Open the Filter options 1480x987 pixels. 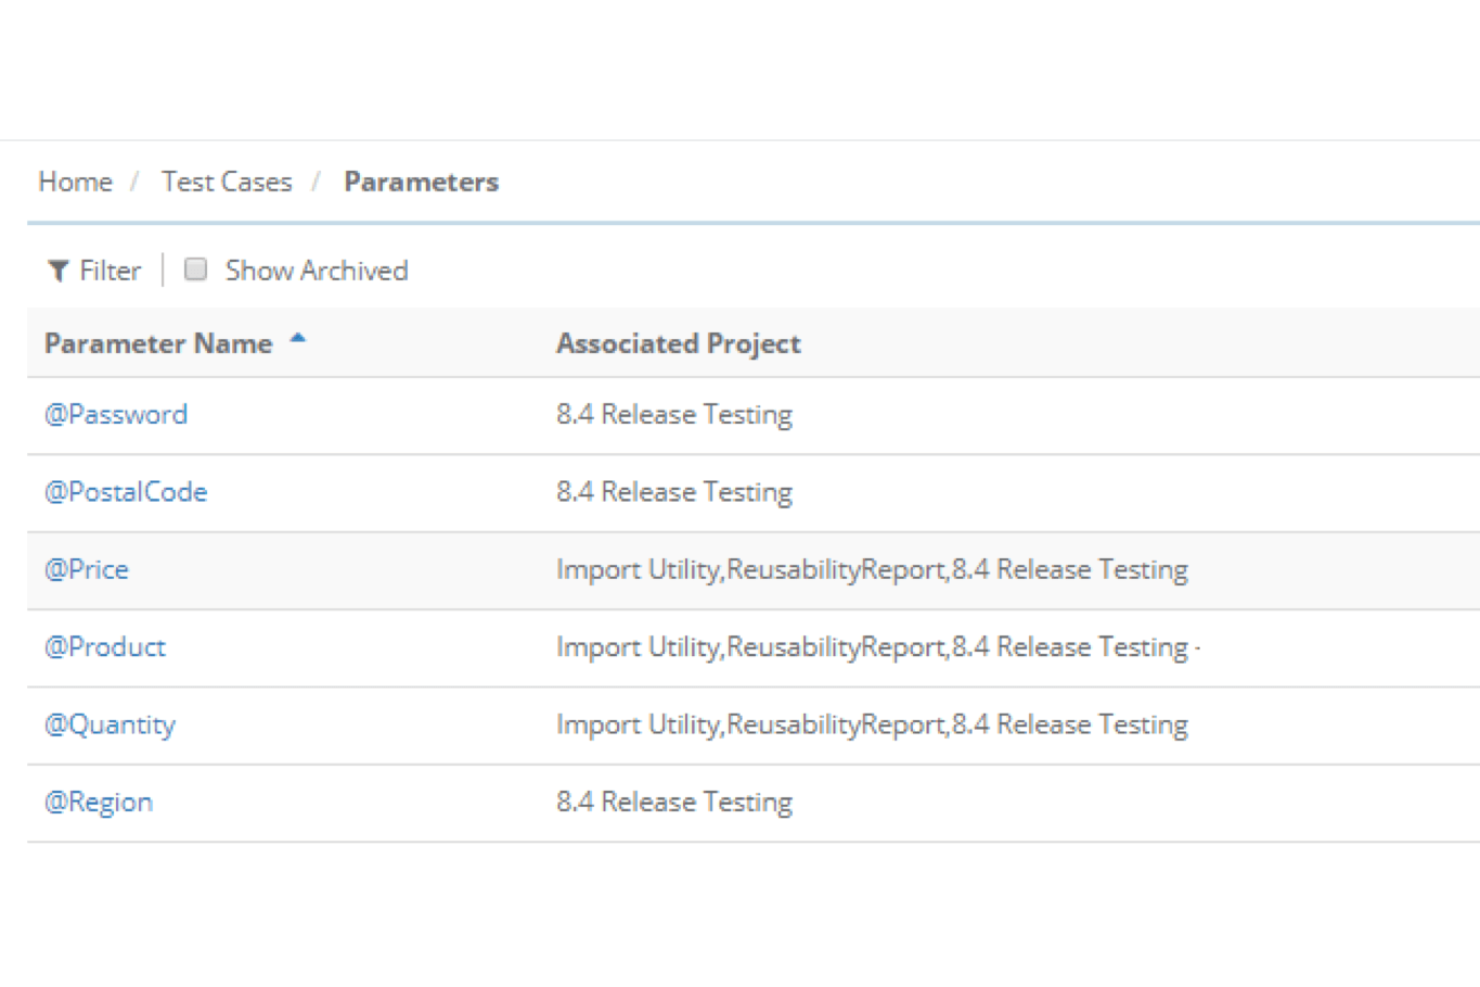point(94,270)
